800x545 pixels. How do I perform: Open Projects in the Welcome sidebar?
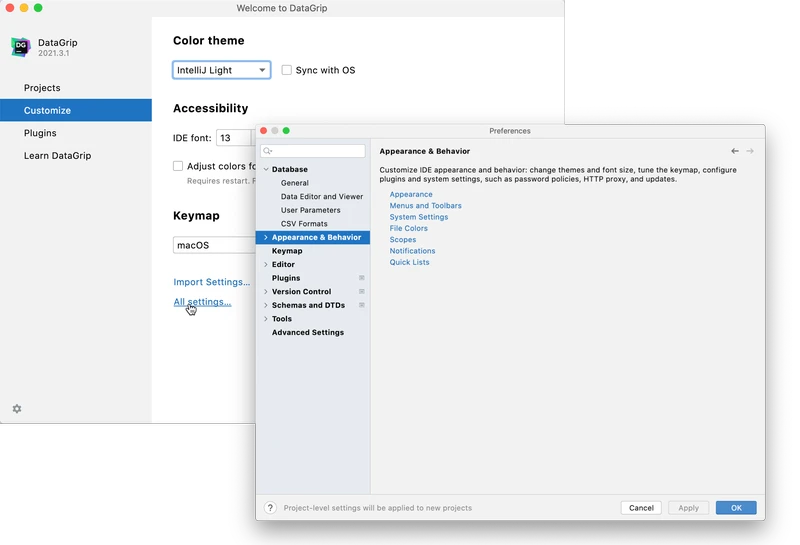(x=76, y=88)
